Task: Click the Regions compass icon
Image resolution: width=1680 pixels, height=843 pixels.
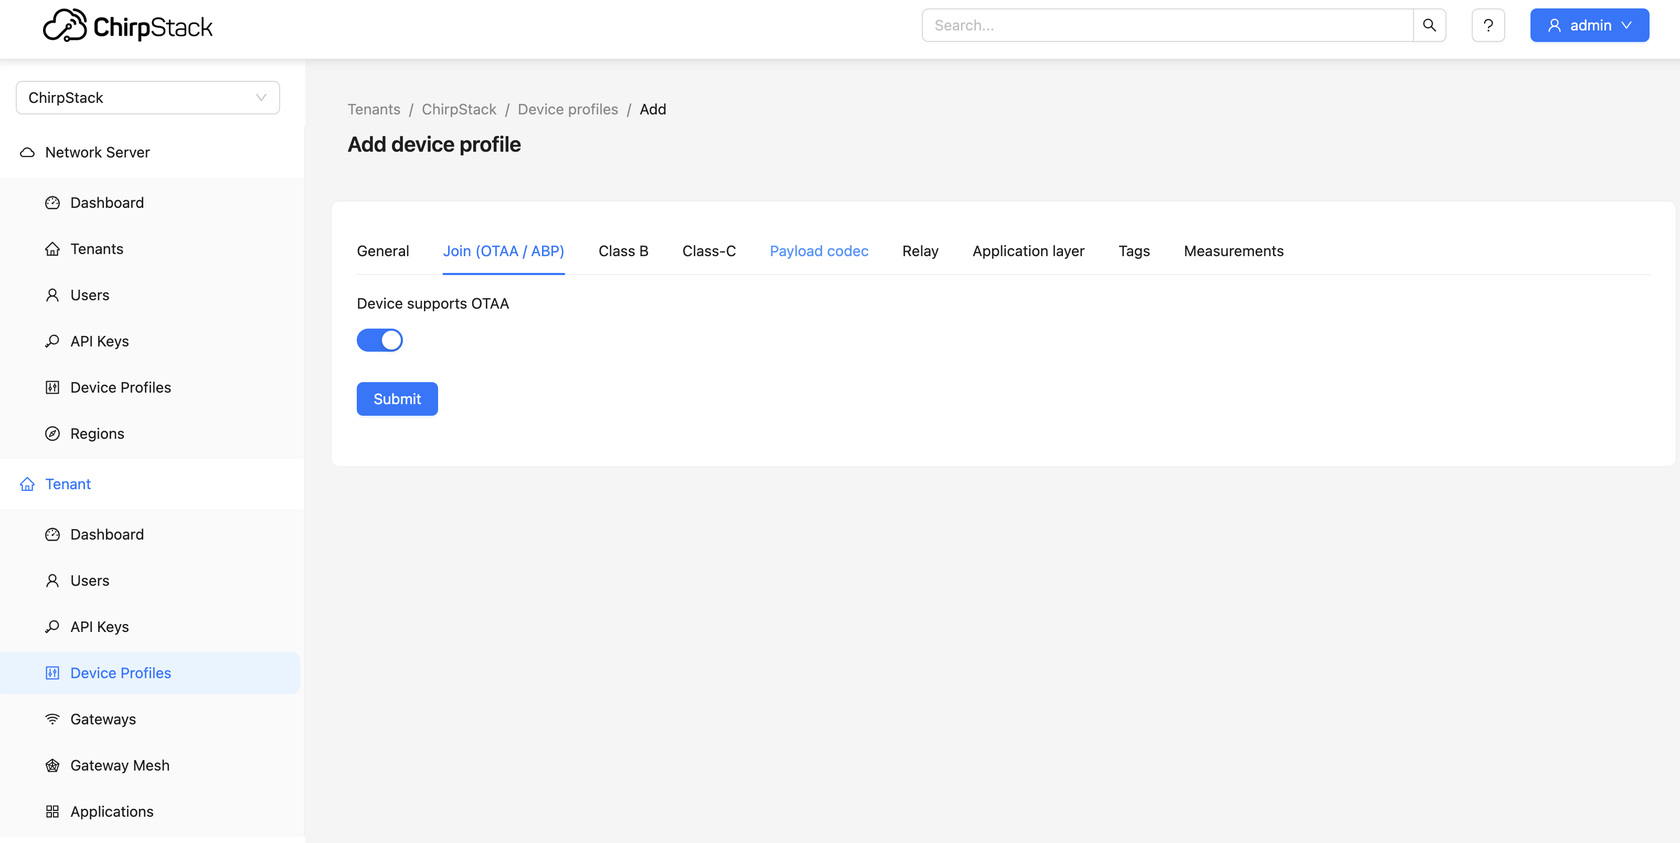Action: pyautogui.click(x=52, y=433)
